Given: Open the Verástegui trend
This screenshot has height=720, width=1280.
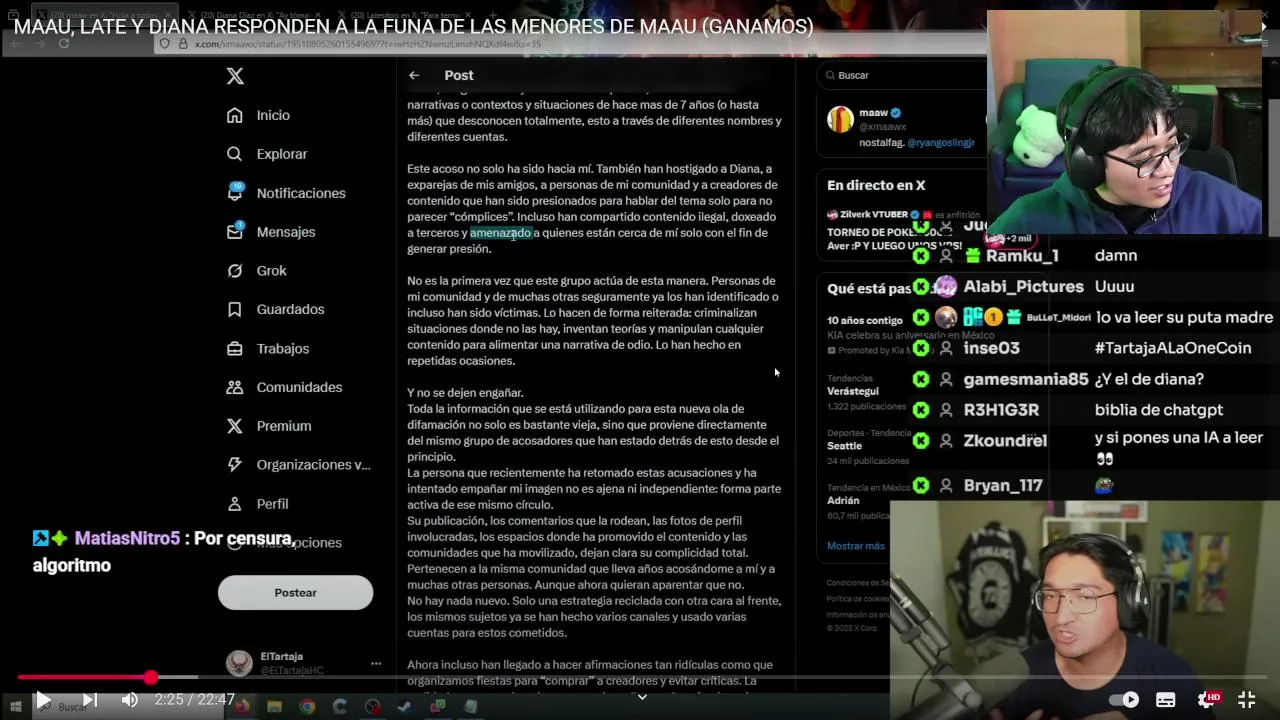Looking at the screenshot, I should click(x=852, y=391).
